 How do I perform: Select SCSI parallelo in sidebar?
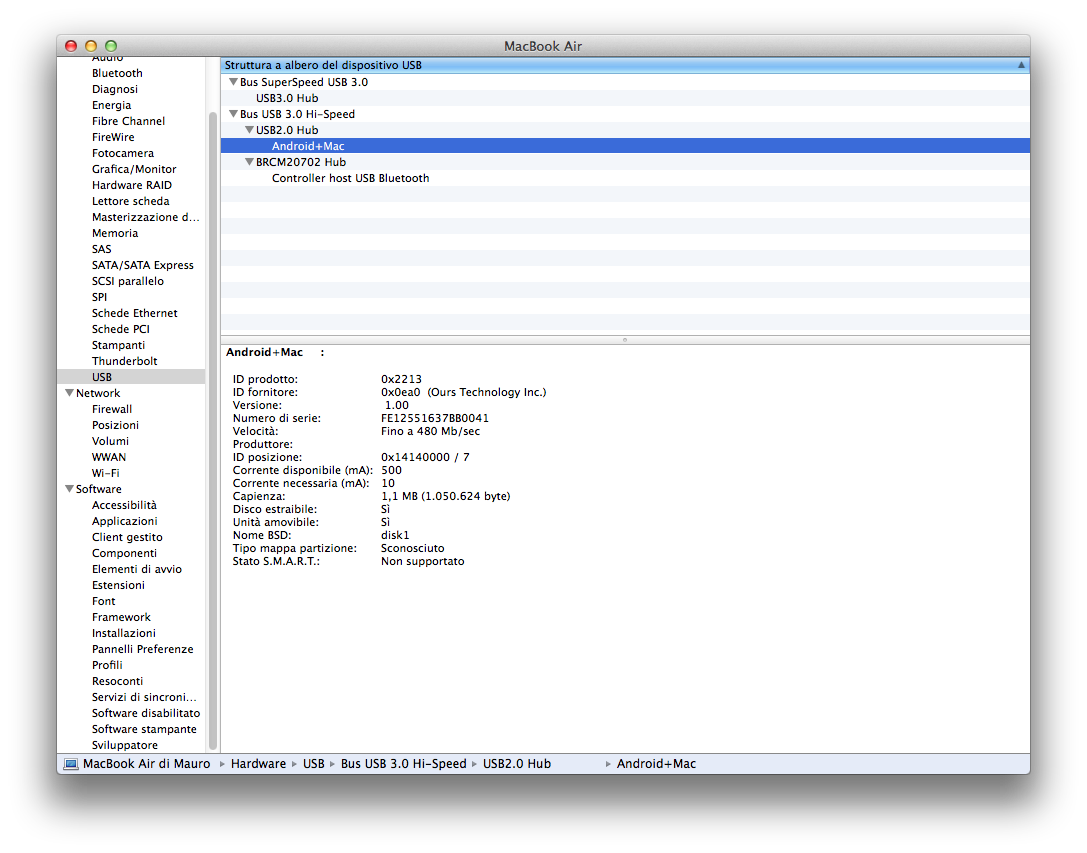[x=128, y=281]
